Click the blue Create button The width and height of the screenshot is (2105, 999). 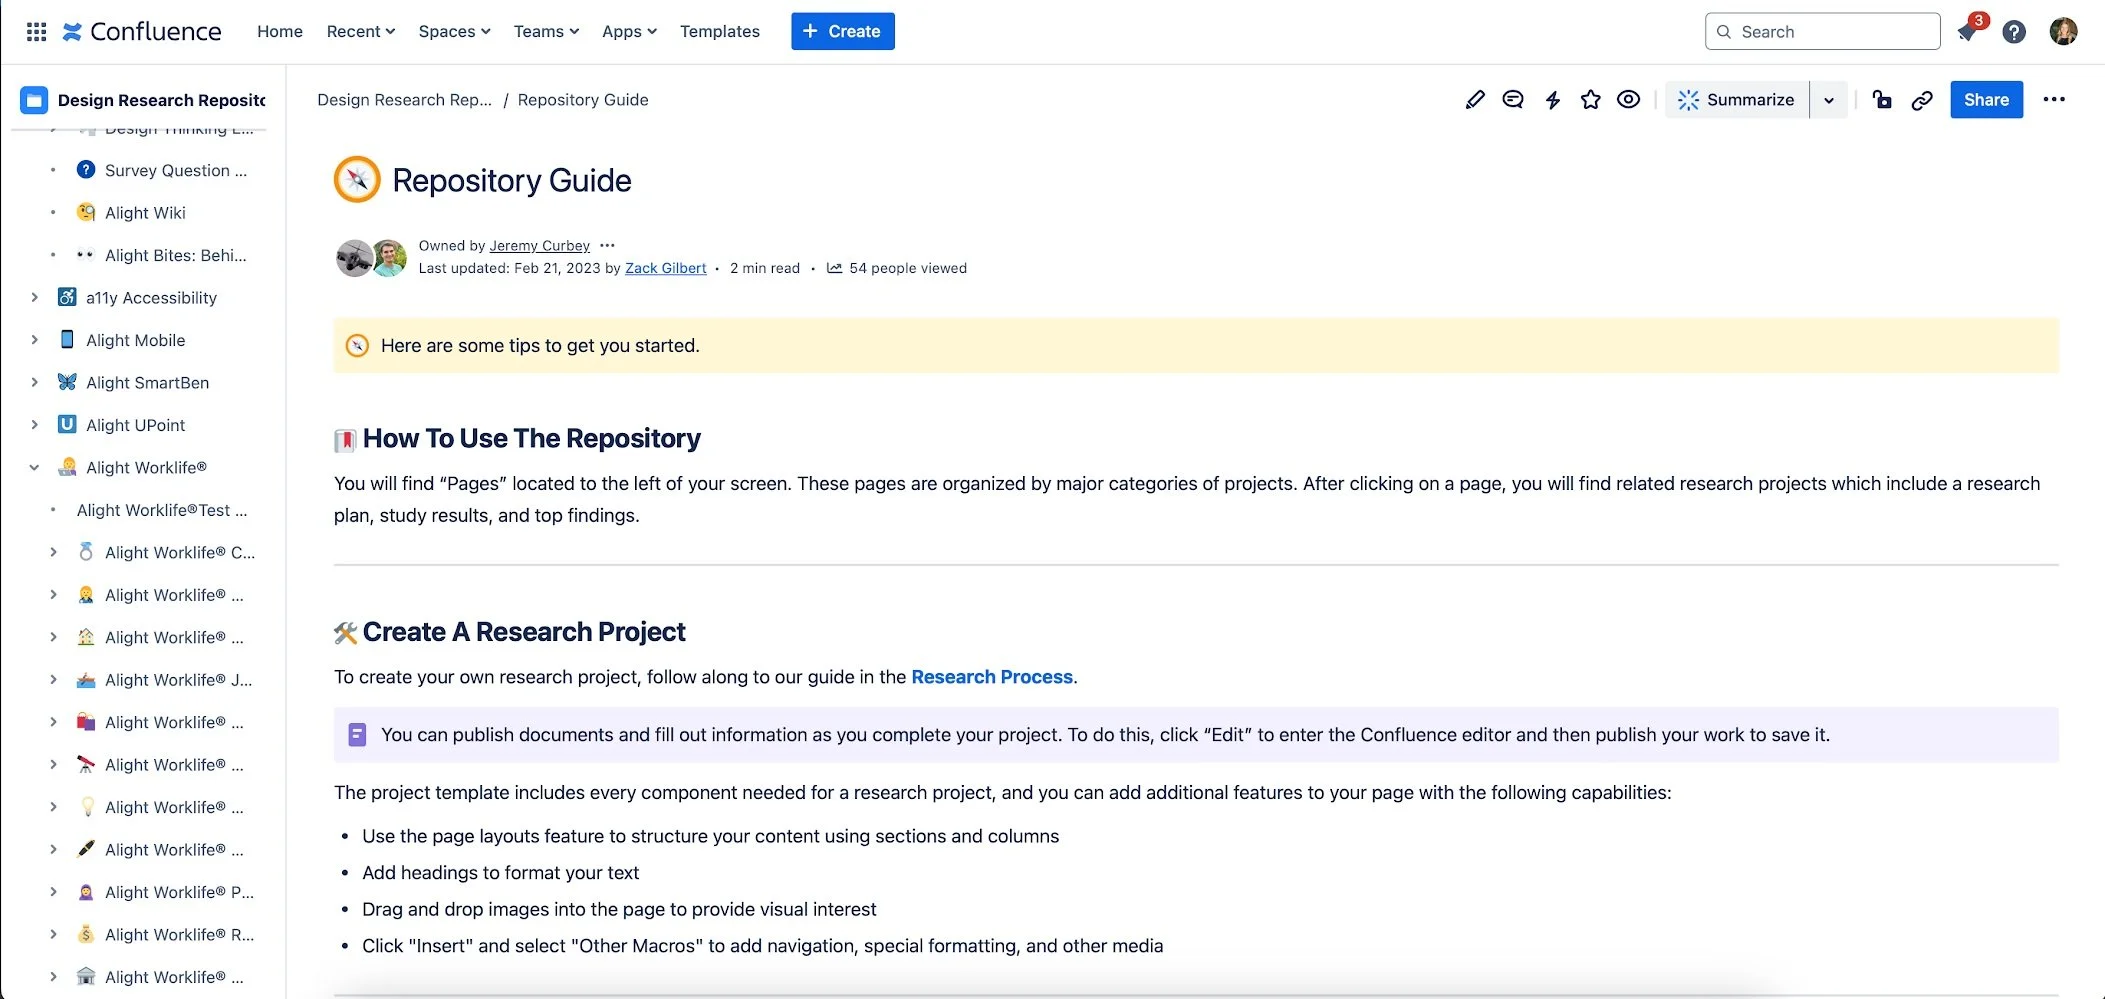842,32
